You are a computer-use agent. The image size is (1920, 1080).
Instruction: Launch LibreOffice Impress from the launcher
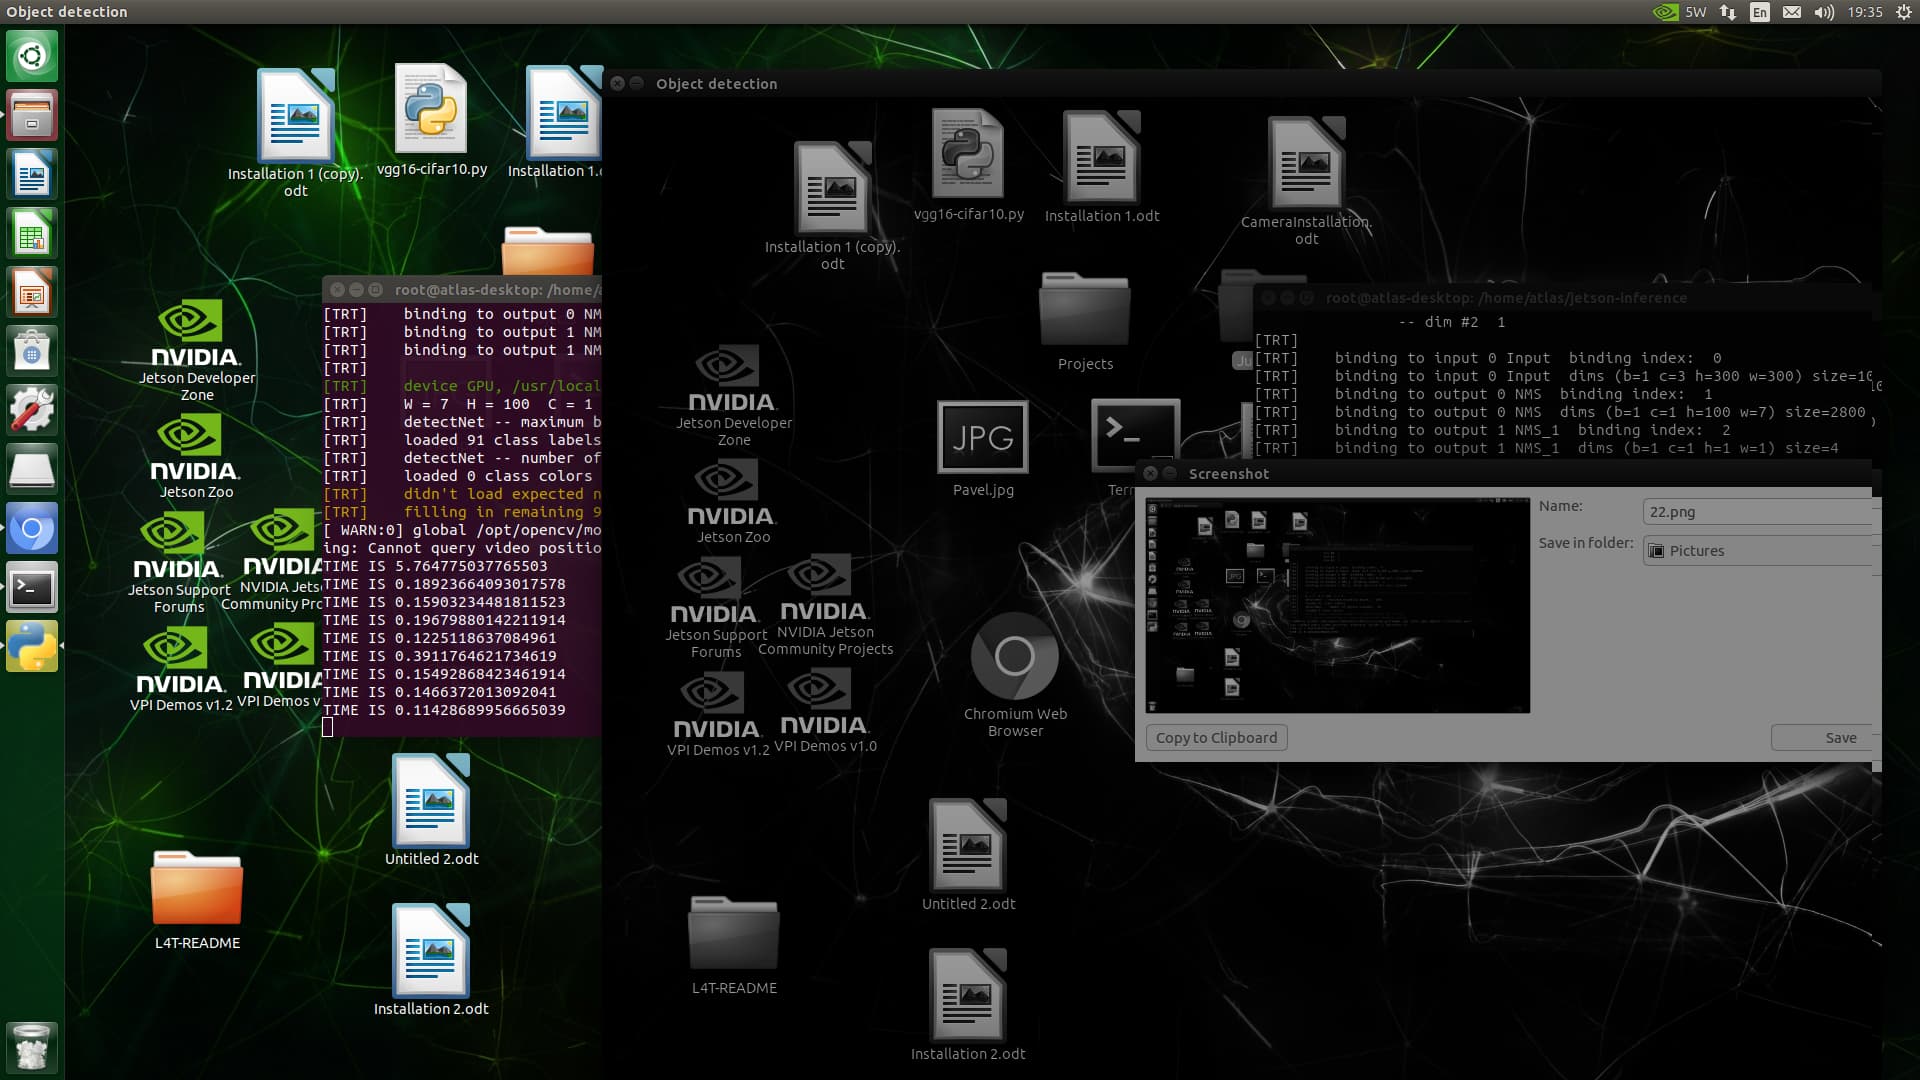click(32, 292)
